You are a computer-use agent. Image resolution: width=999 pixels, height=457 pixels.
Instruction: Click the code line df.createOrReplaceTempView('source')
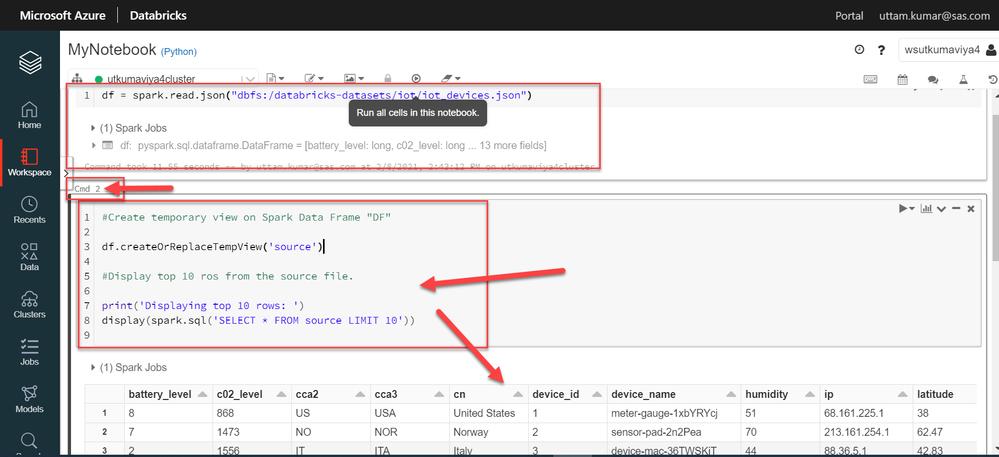point(213,246)
